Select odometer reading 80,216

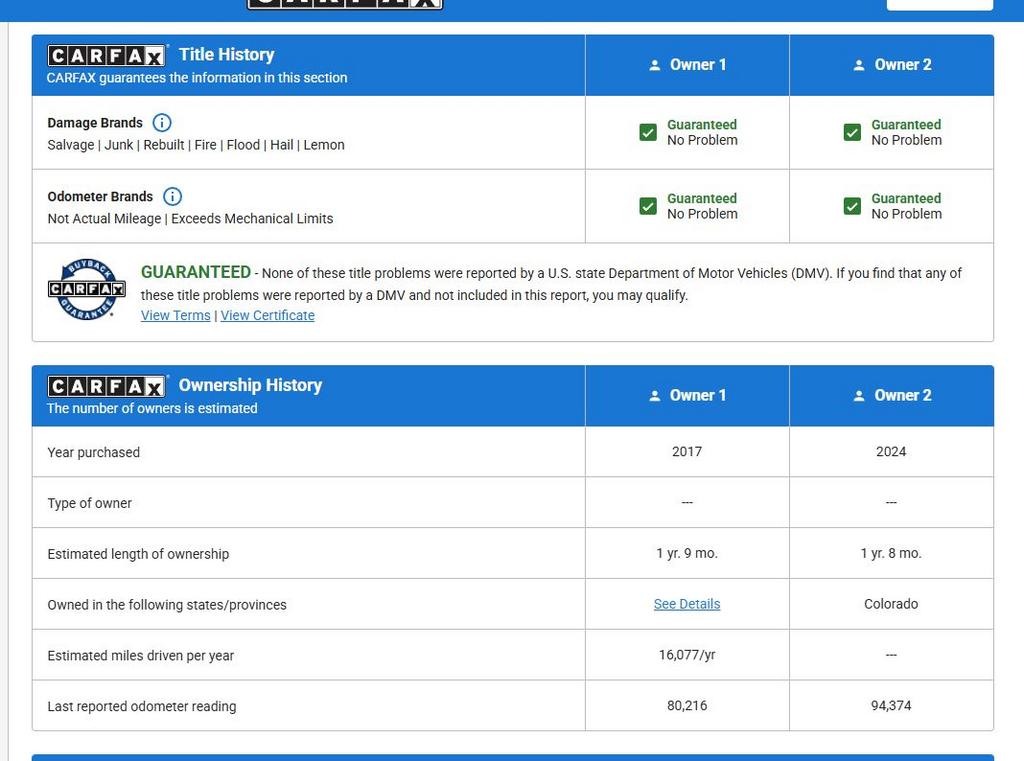(687, 705)
